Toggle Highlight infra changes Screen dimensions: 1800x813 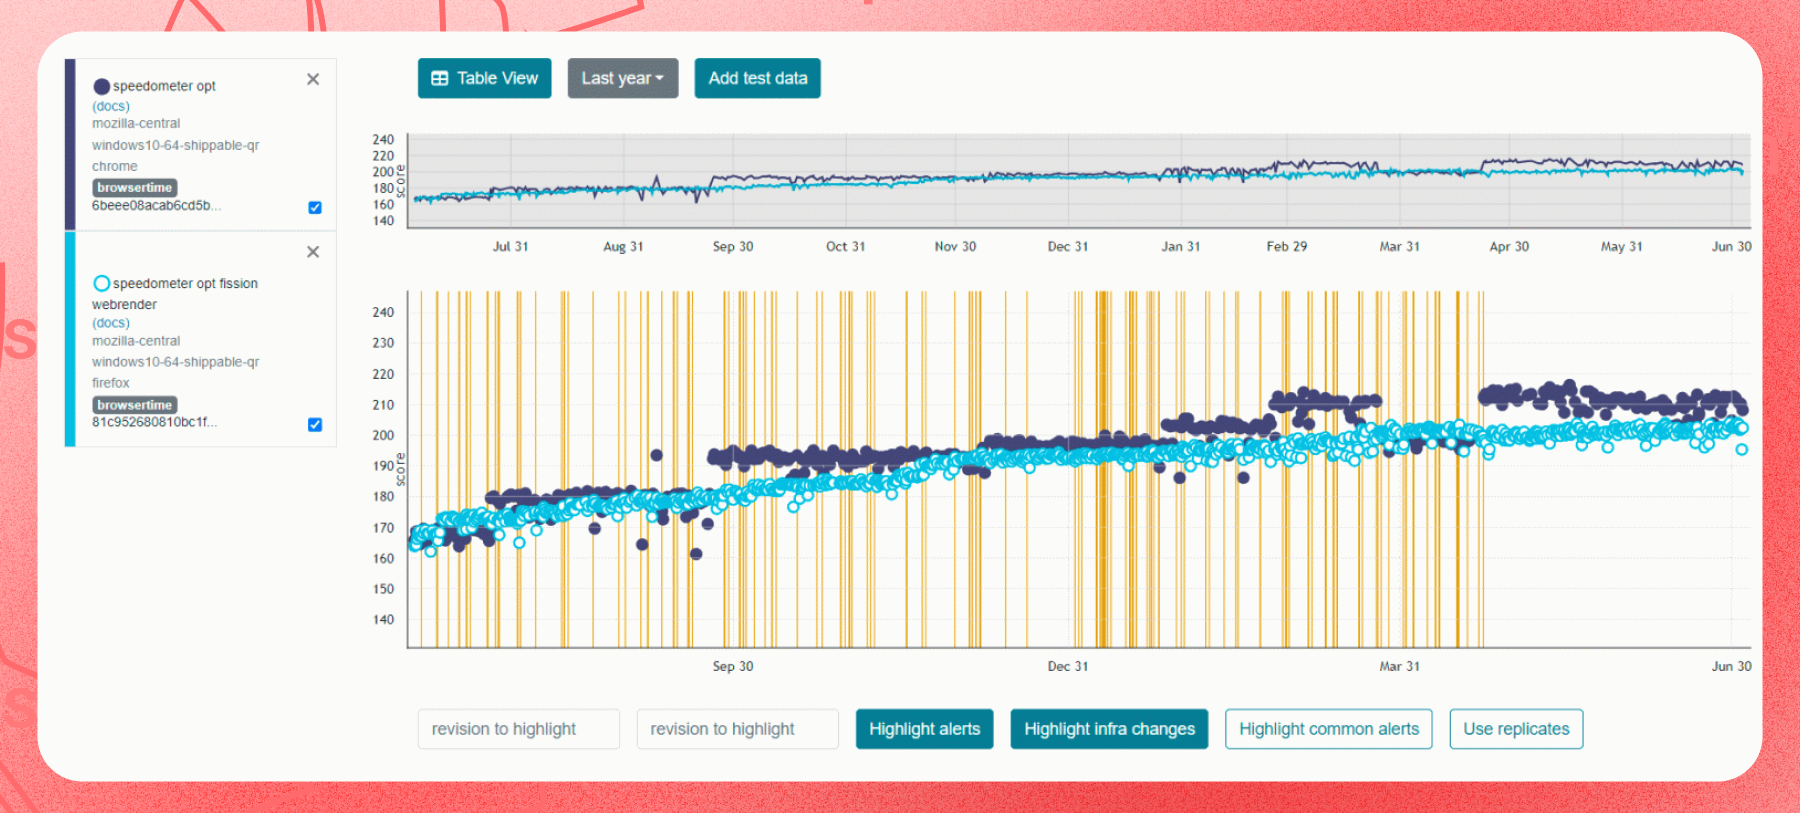click(1109, 729)
